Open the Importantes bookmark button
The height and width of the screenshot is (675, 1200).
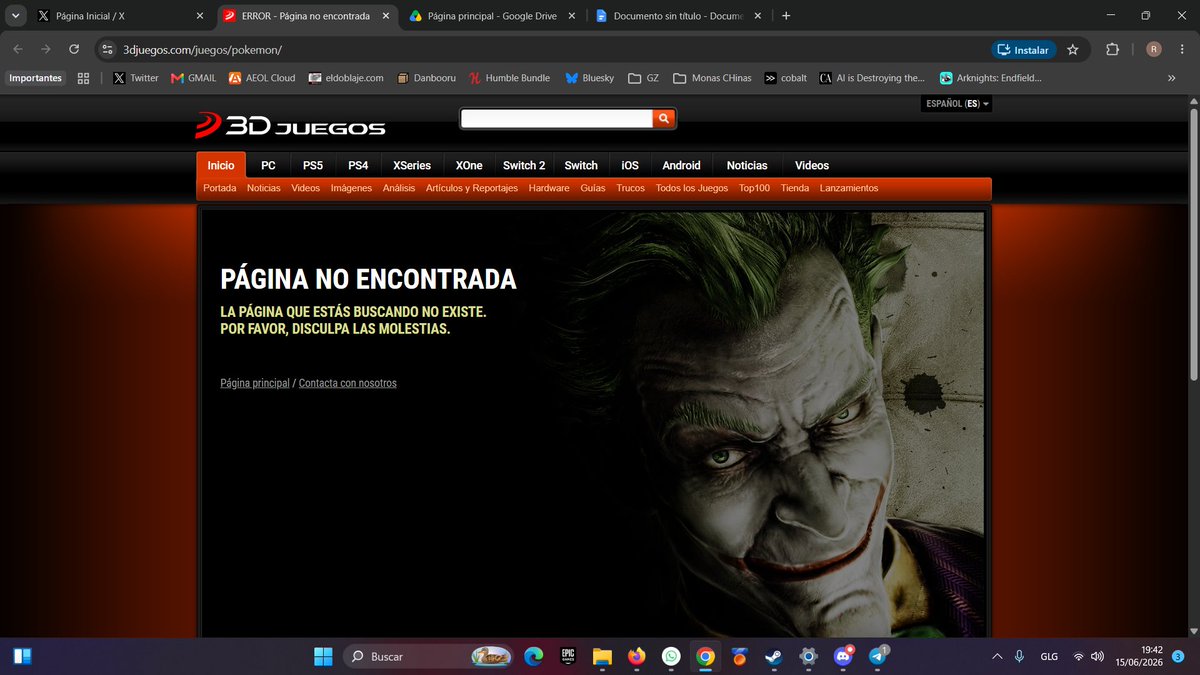[x=35, y=78]
